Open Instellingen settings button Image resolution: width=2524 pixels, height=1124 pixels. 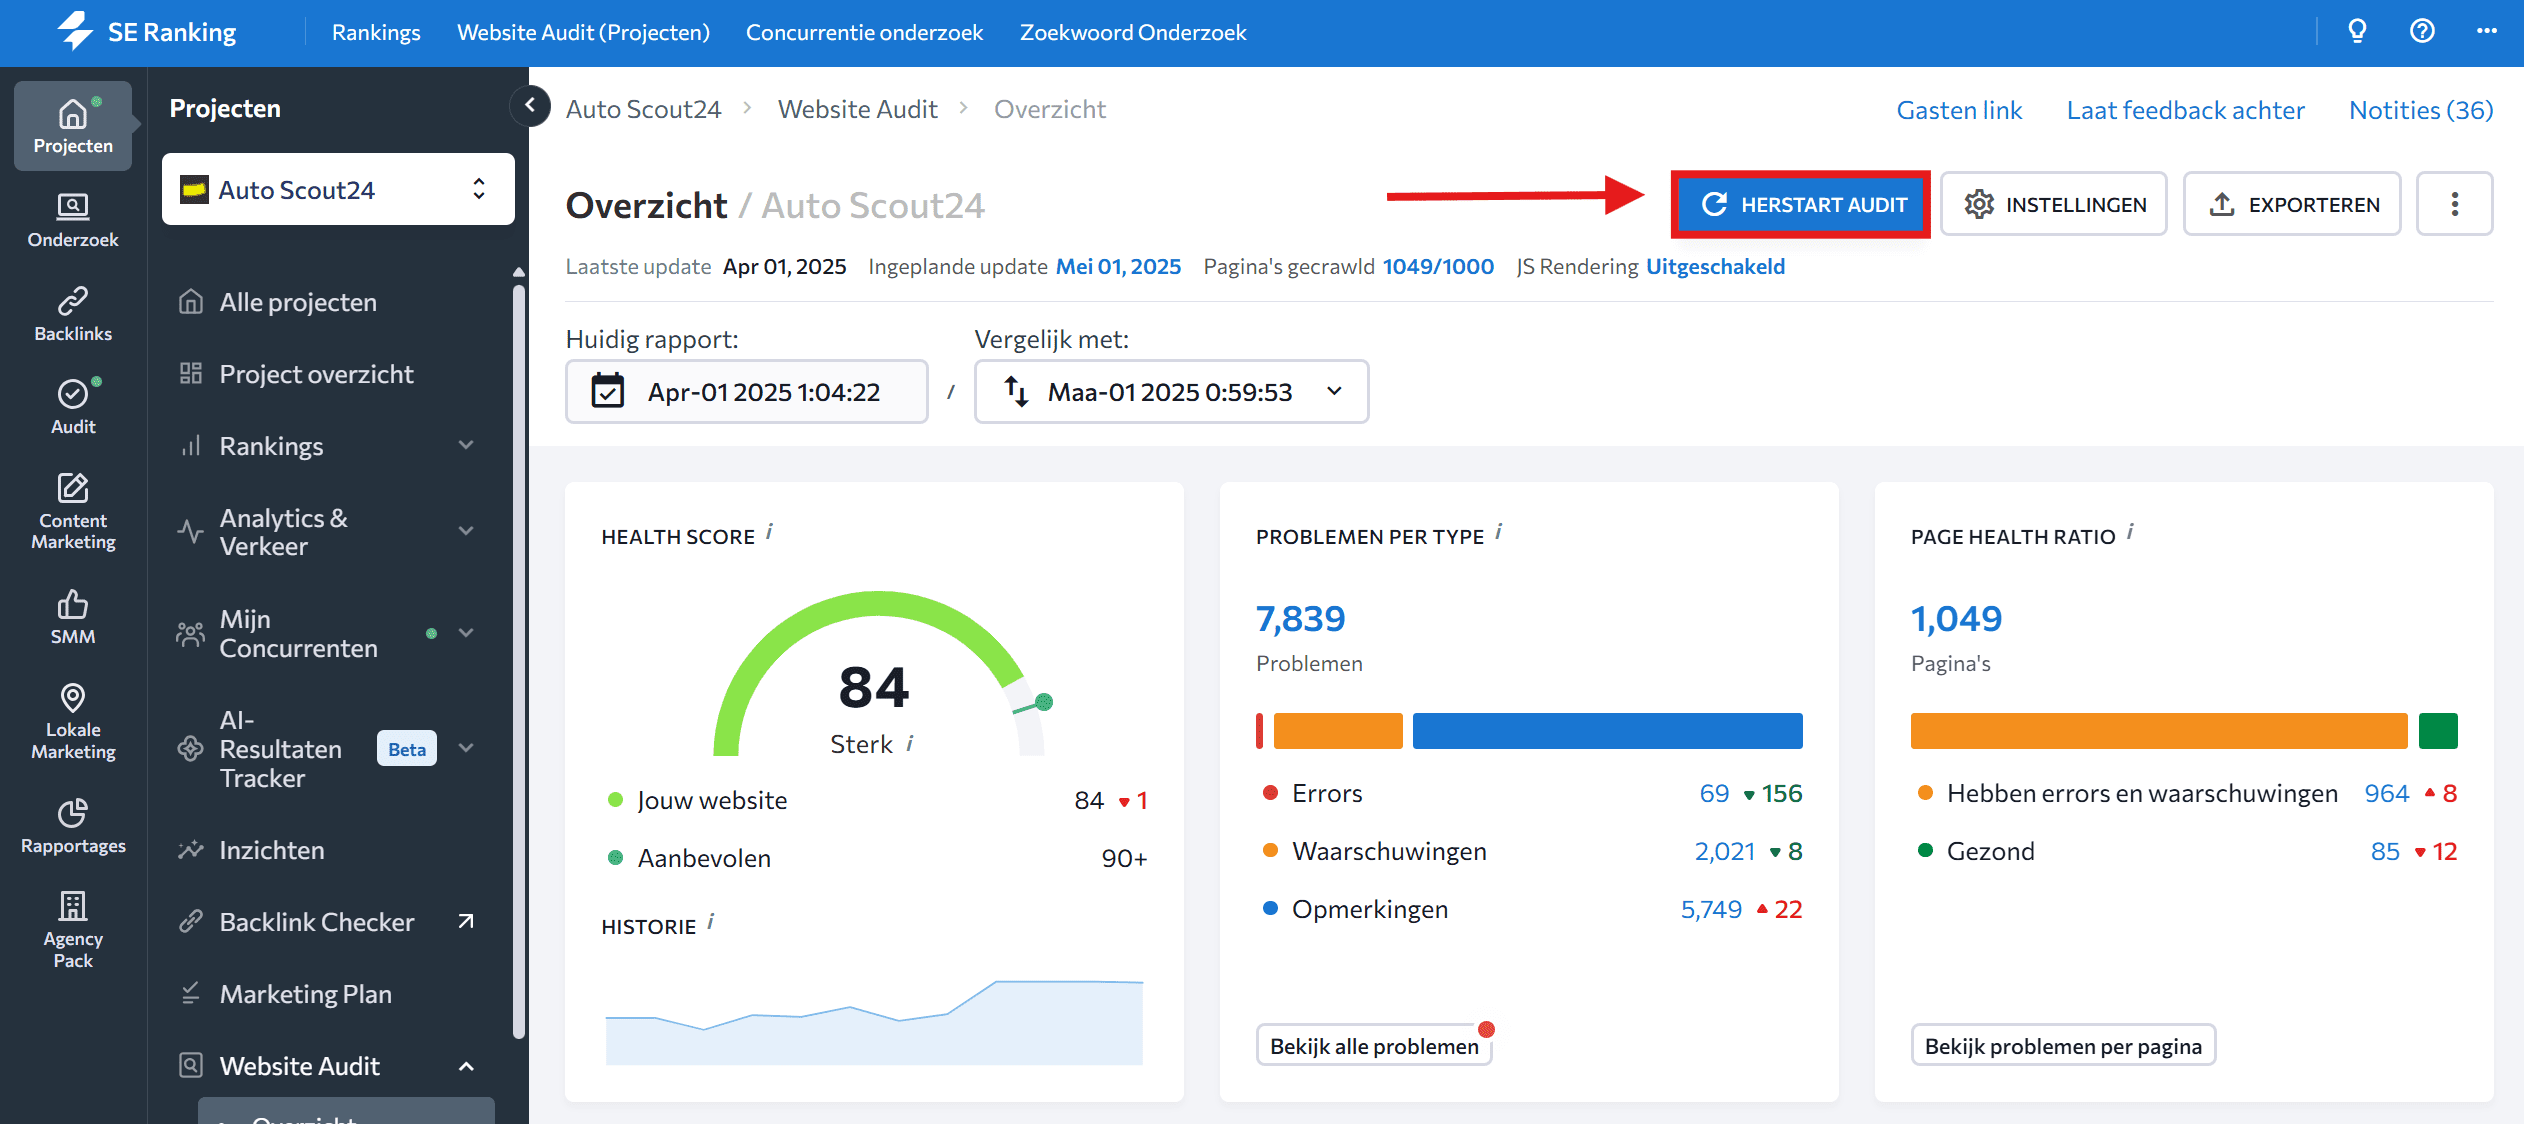pos(2054,204)
